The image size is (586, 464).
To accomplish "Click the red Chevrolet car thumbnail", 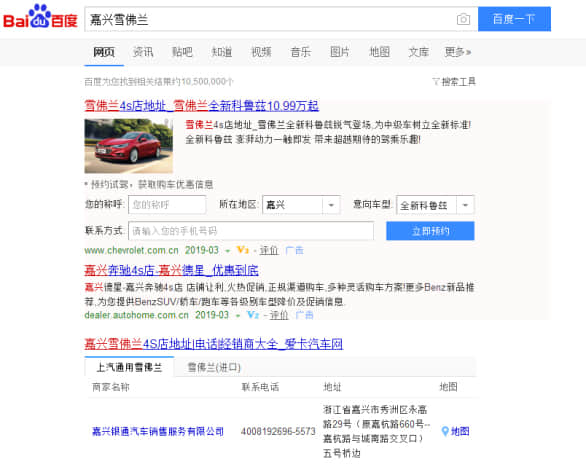I will (x=129, y=146).
